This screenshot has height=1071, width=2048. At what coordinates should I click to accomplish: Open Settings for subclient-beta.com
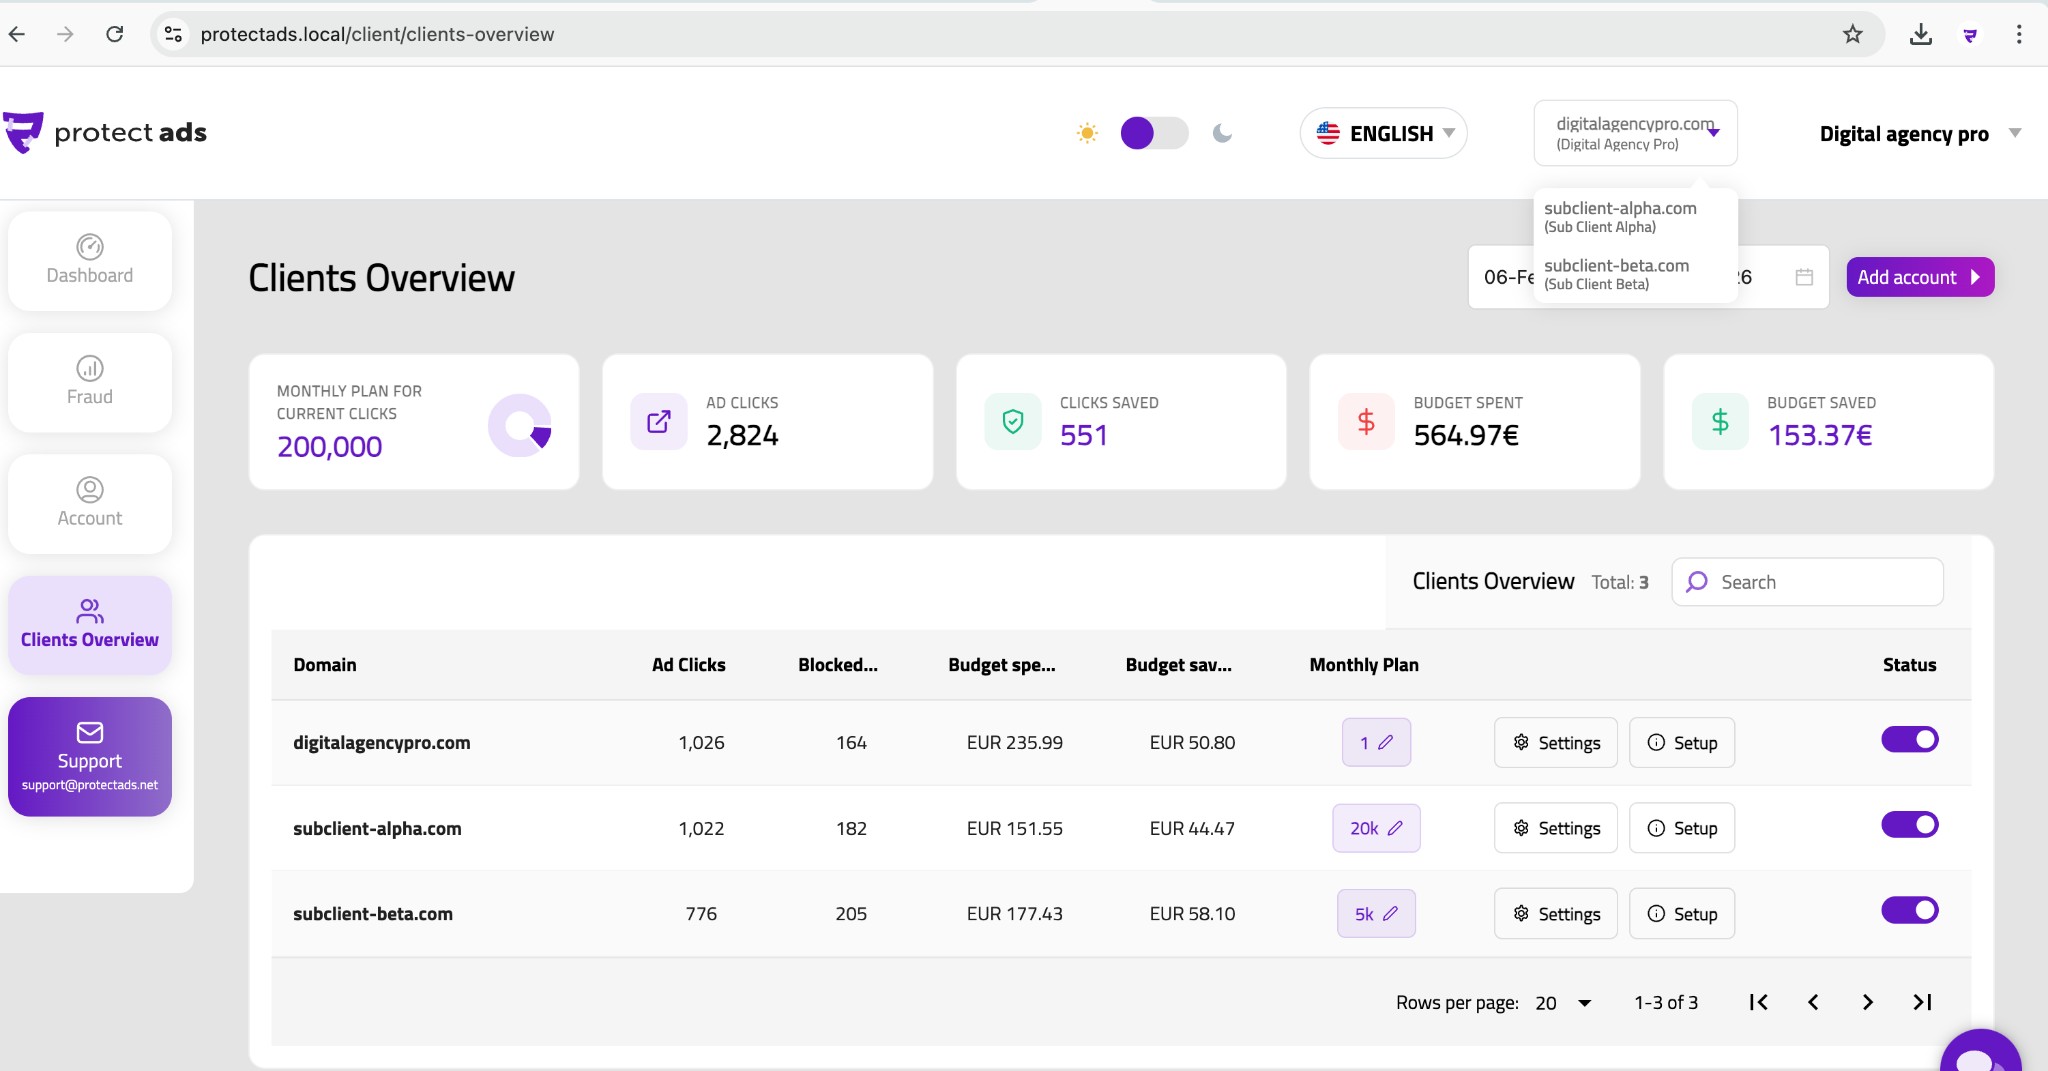click(x=1555, y=913)
